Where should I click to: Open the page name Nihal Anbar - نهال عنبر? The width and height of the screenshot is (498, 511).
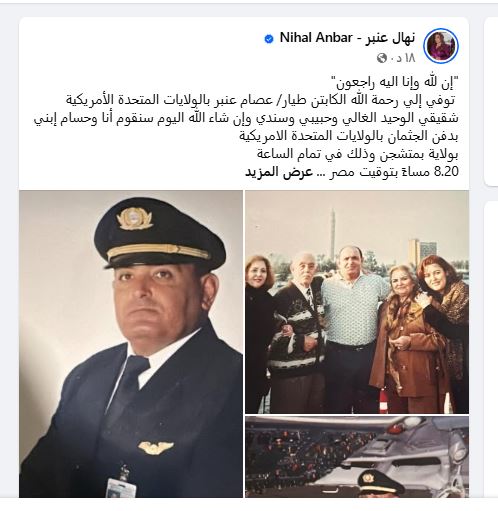coord(347,38)
